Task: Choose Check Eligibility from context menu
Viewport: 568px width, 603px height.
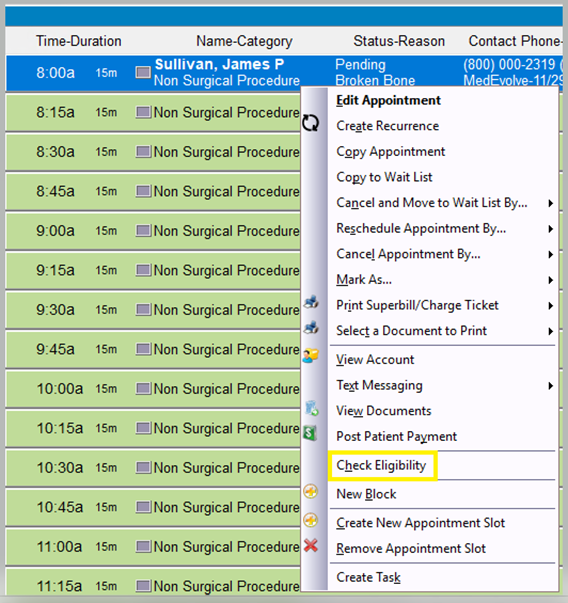Action: tap(381, 465)
